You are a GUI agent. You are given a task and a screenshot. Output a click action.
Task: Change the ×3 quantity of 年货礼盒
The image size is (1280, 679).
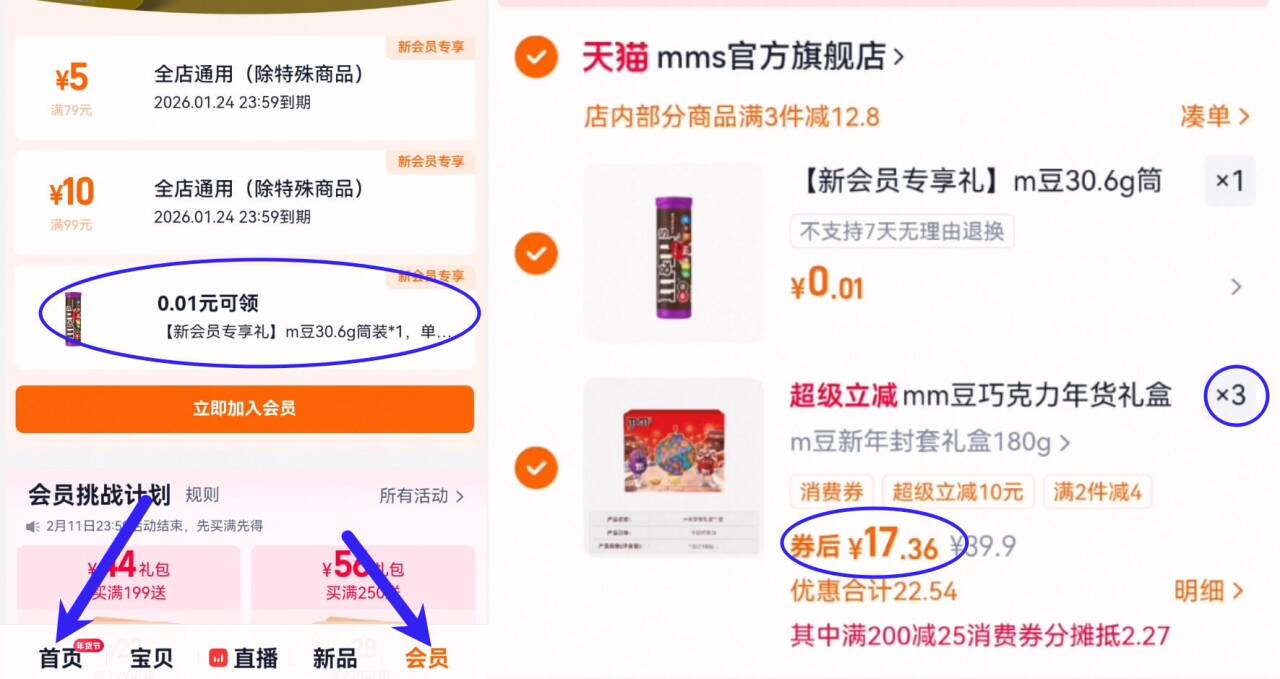coord(1231,396)
